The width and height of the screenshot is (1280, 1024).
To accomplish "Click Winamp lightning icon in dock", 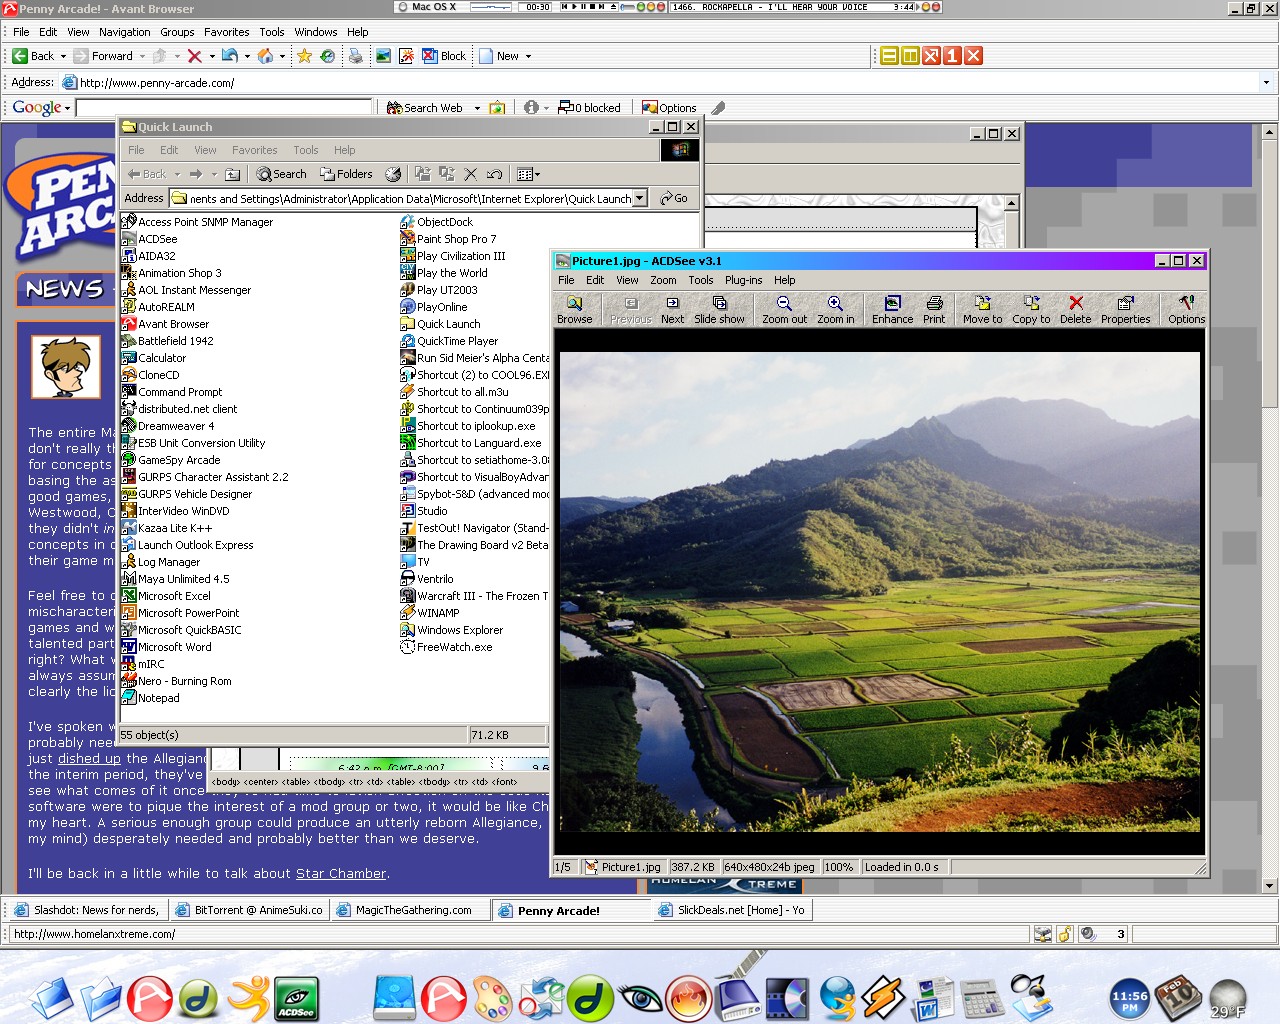I will click(885, 998).
